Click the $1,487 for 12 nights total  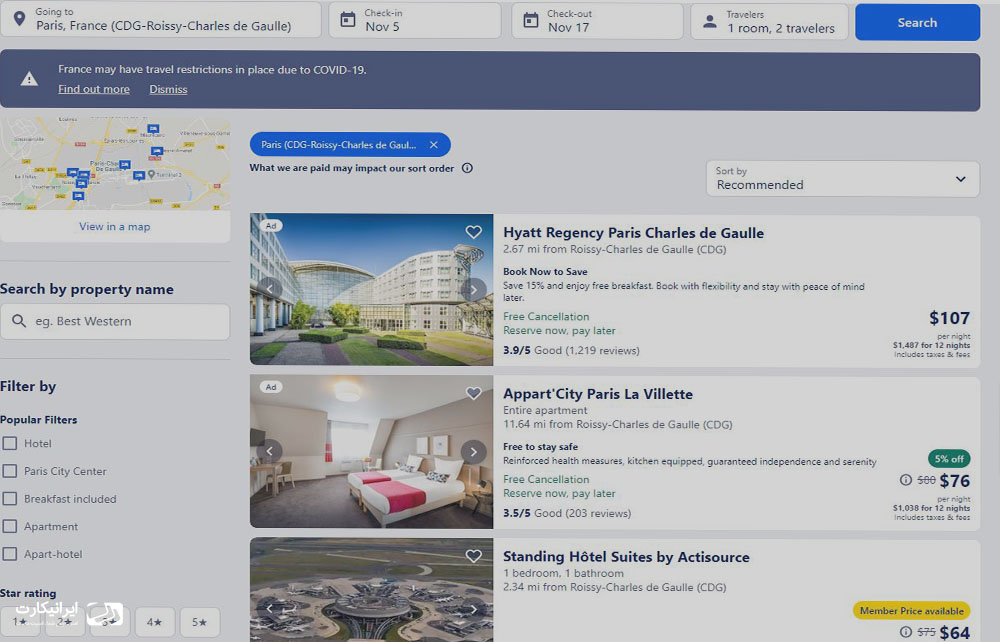pos(931,345)
